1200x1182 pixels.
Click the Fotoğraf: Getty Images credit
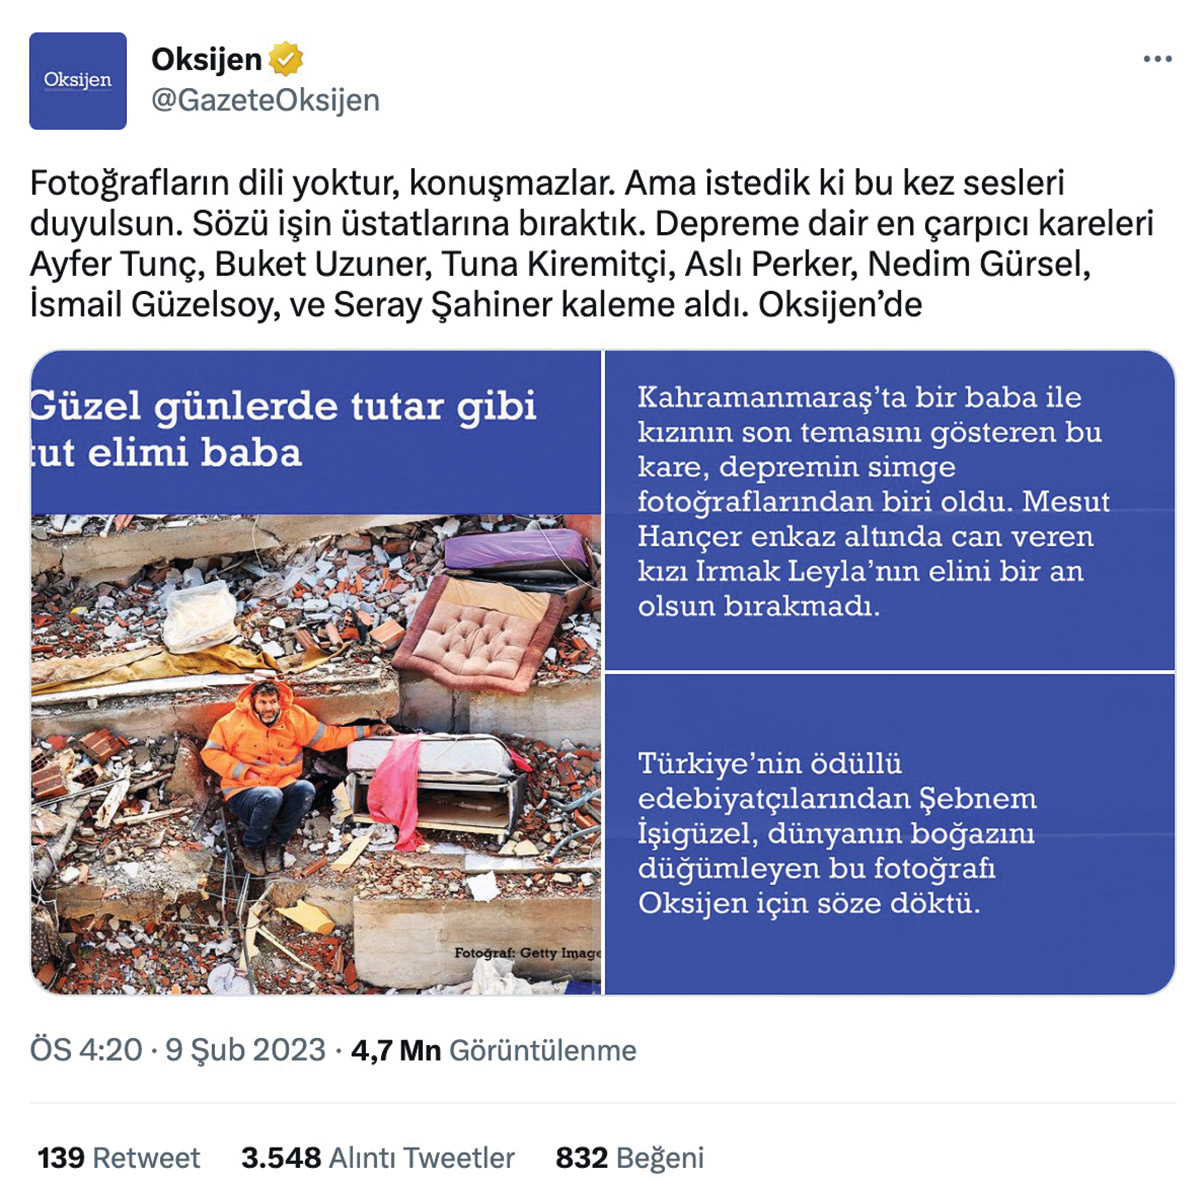[x=527, y=952]
